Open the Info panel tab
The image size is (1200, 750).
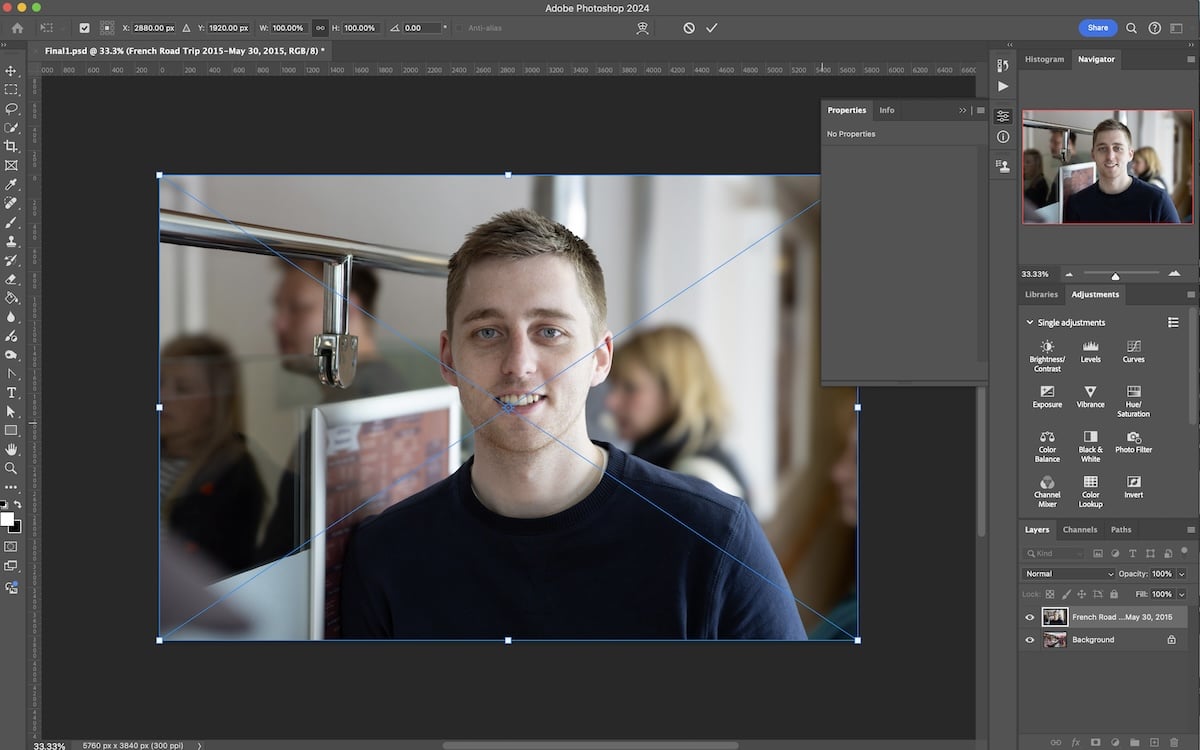(886, 110)
